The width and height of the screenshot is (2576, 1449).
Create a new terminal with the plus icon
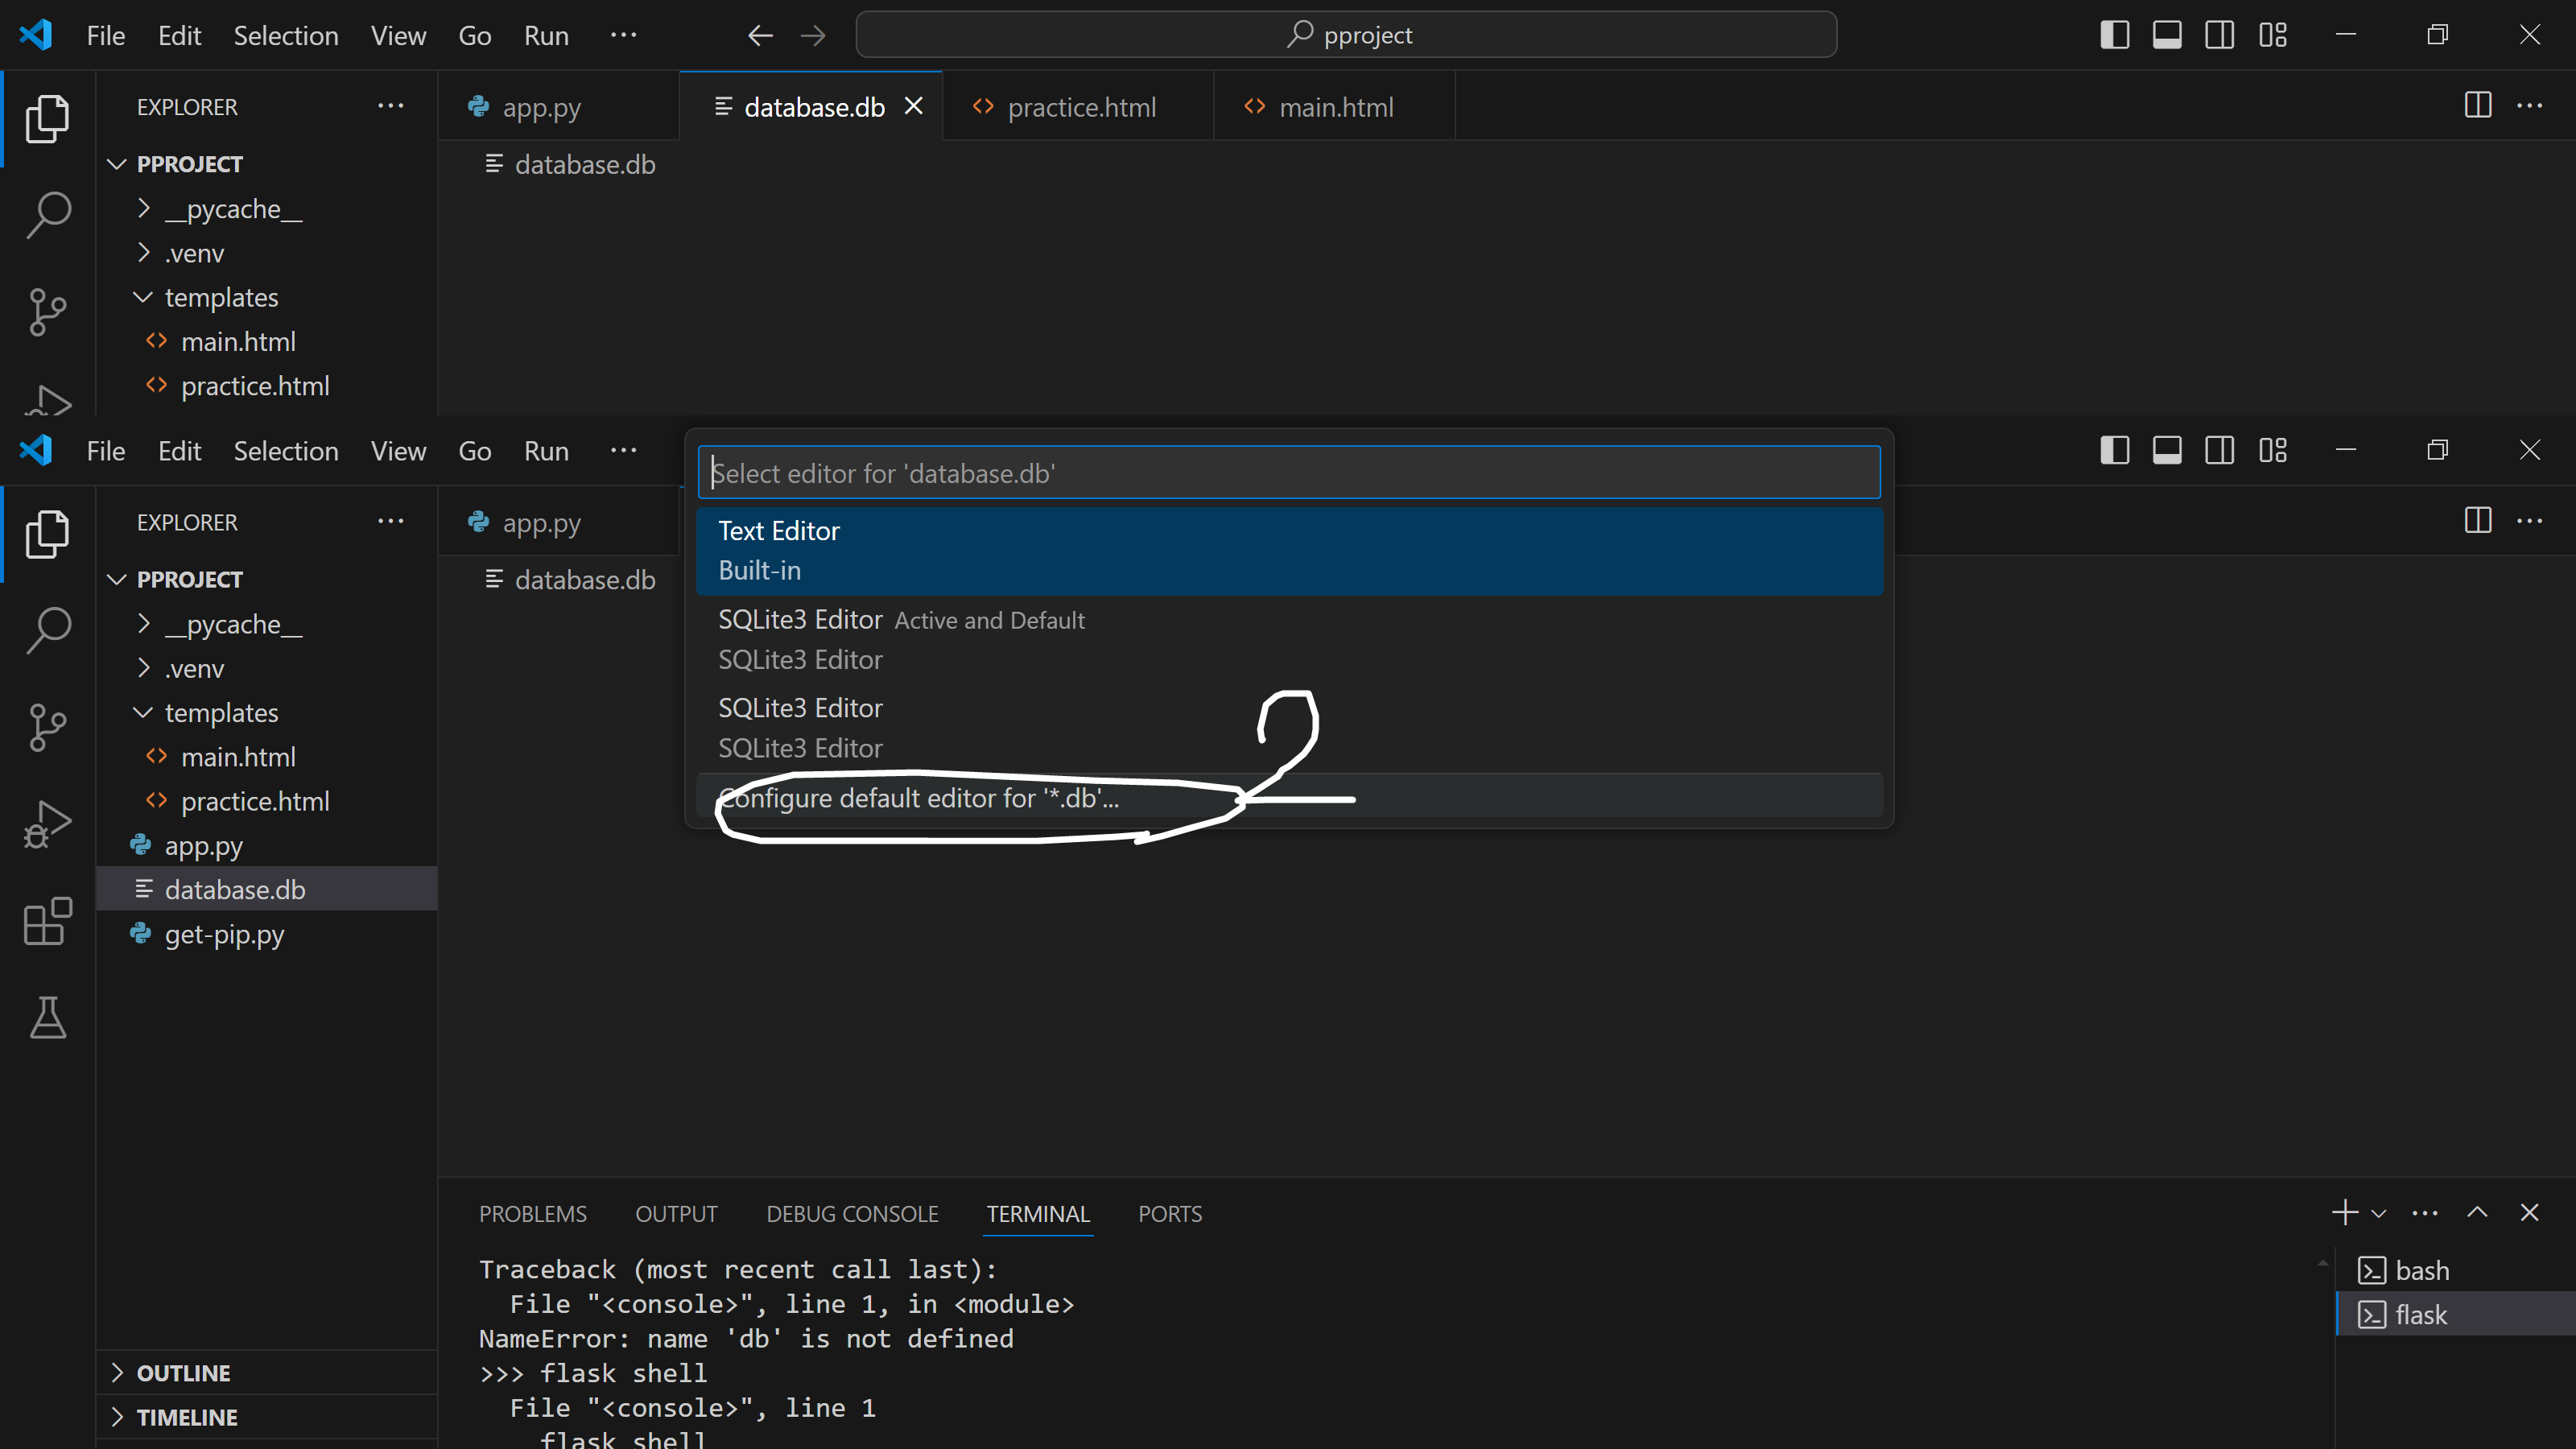(x=2344, y=1213)
